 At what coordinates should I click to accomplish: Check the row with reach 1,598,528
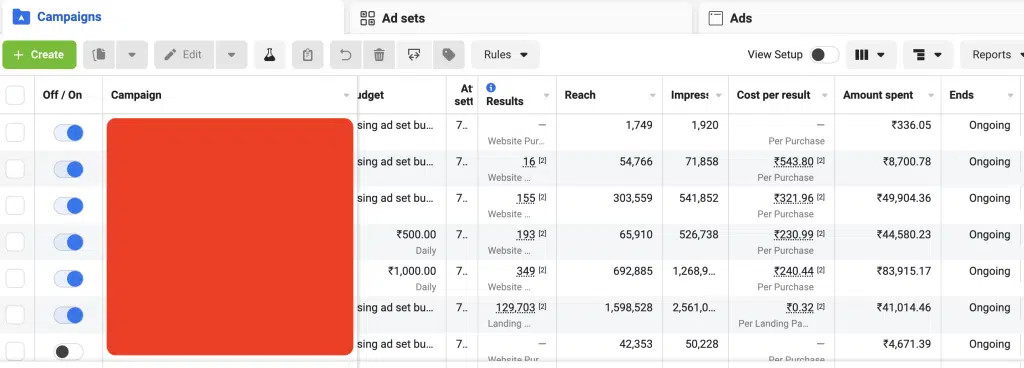click(x=15, y=316)
